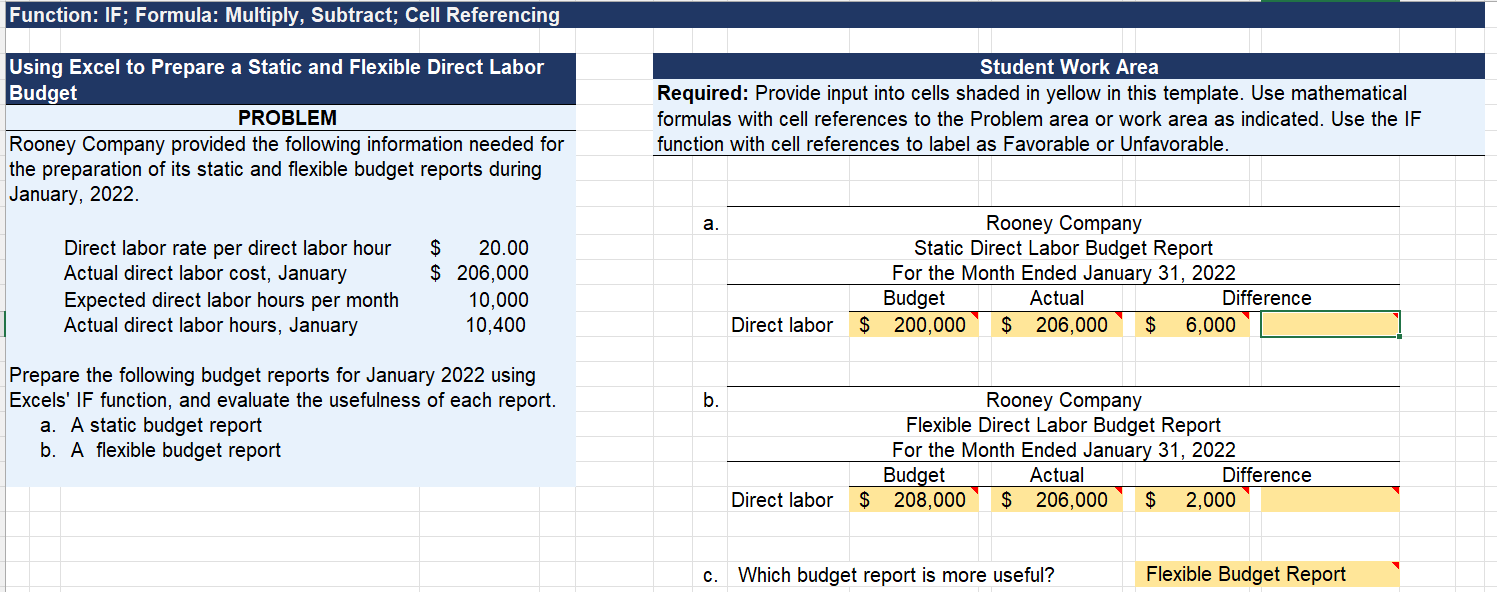This screenshot has height=592, width=1497.
Task: Select the Direct labor row label in the static report
Action: pos(783,324)
